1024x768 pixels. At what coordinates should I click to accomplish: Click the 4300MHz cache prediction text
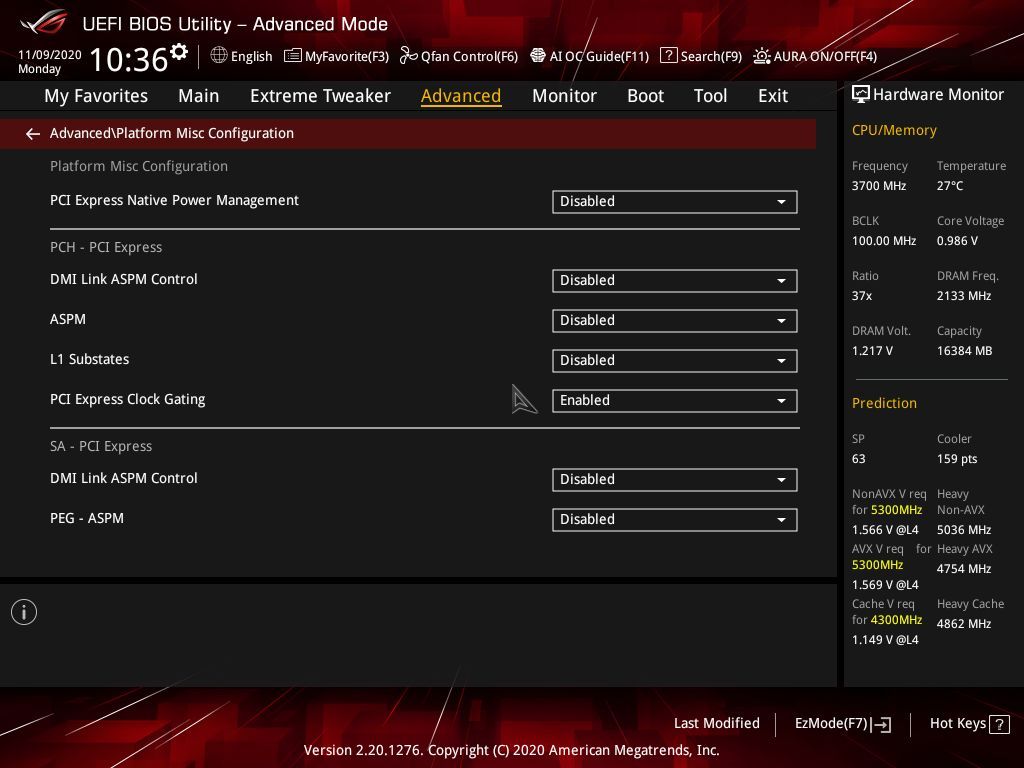click(896, 620)
